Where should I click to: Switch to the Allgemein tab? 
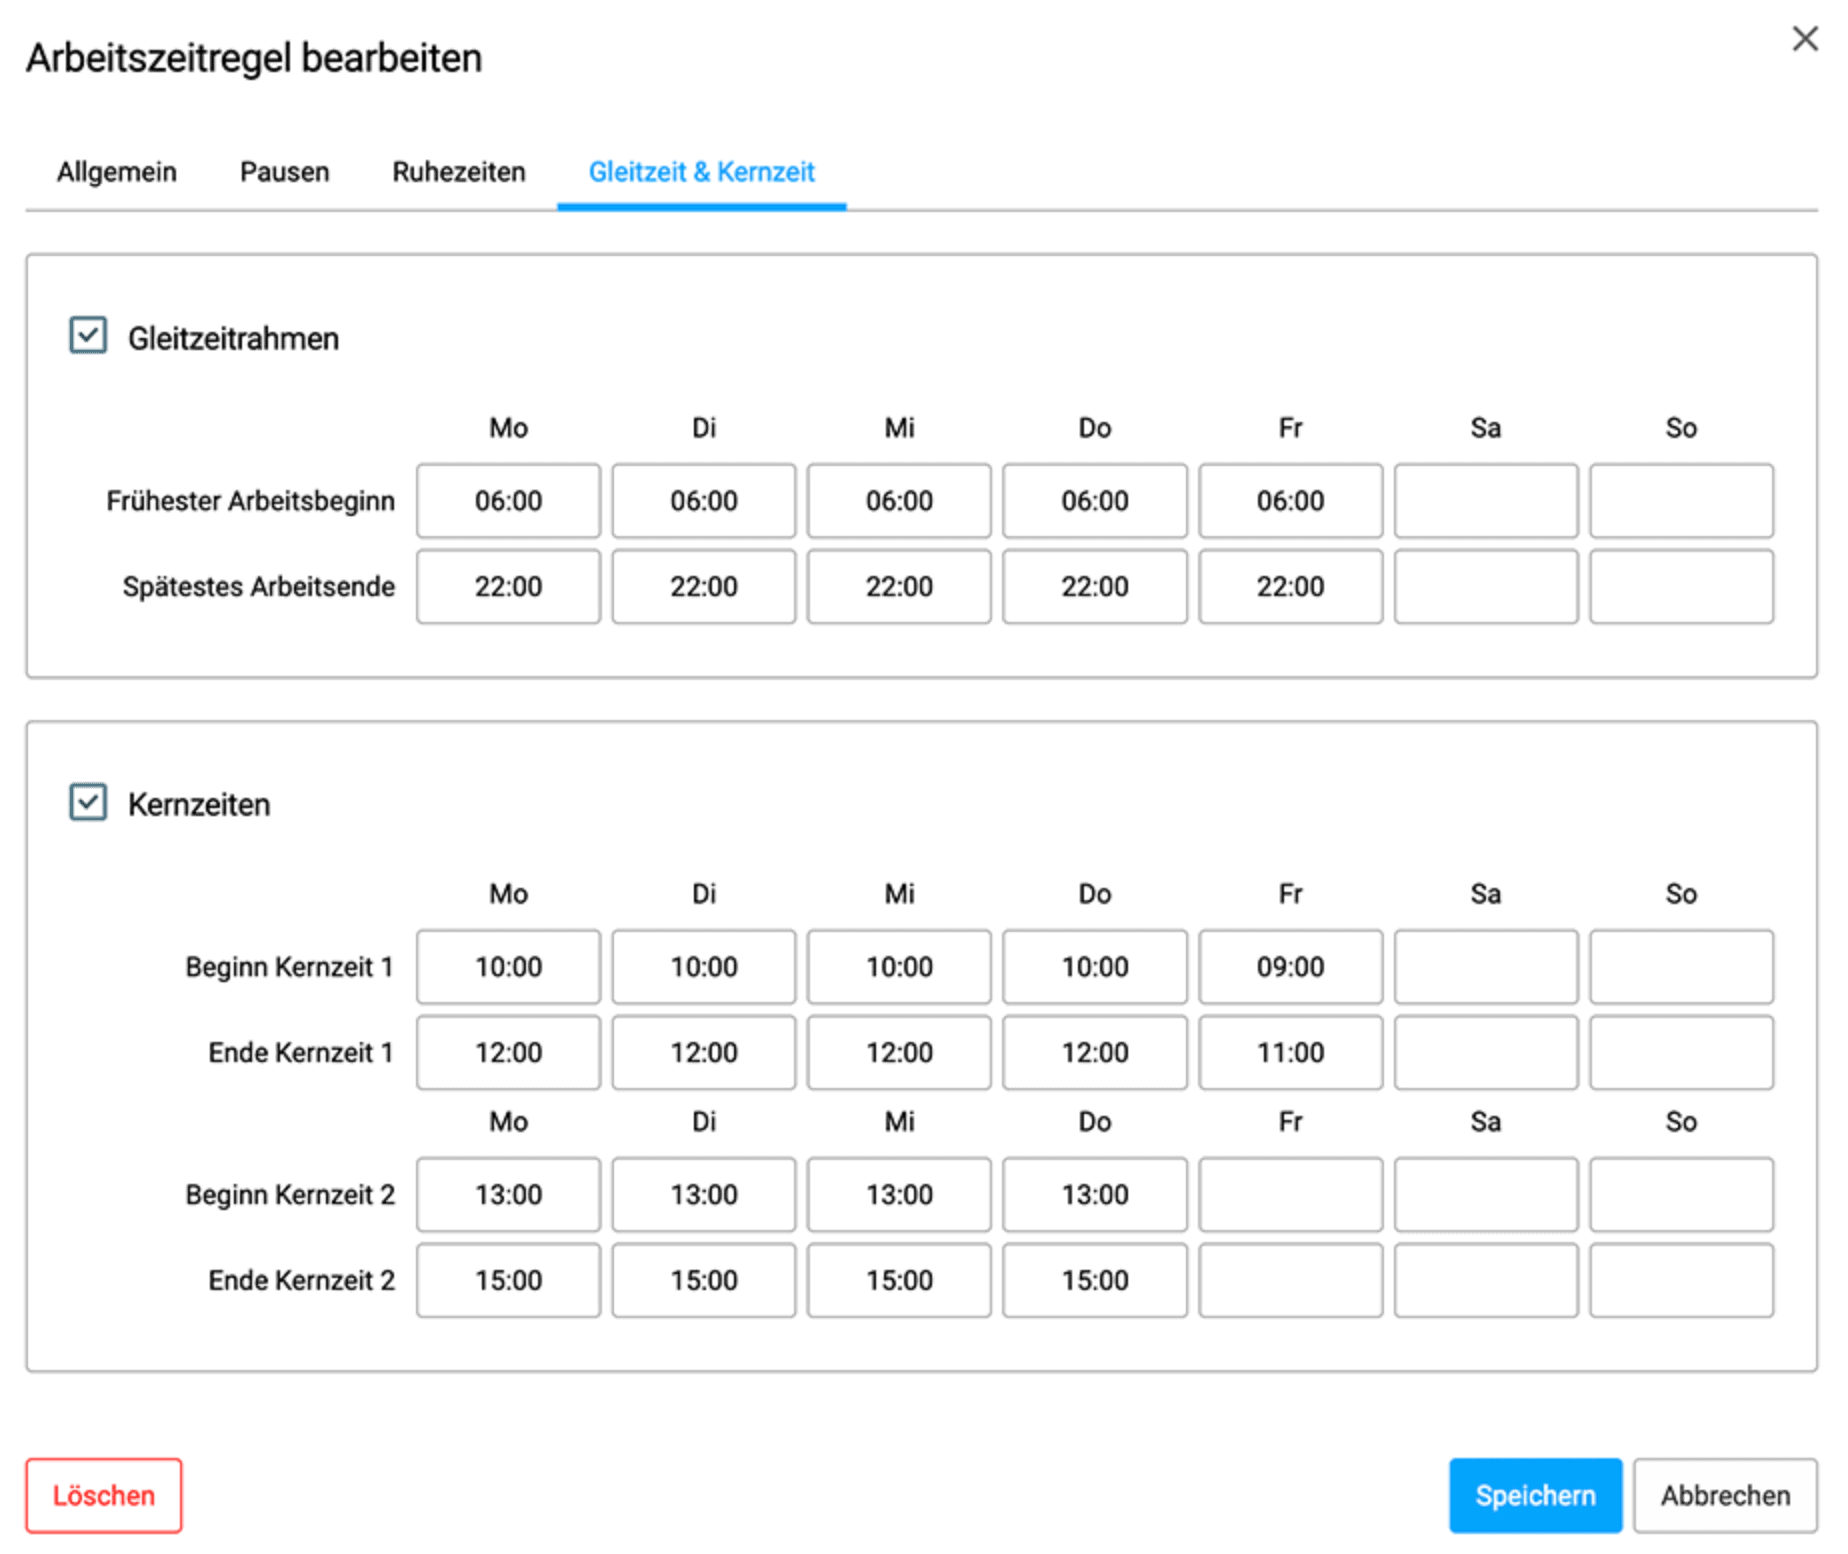tap(117, 172)
